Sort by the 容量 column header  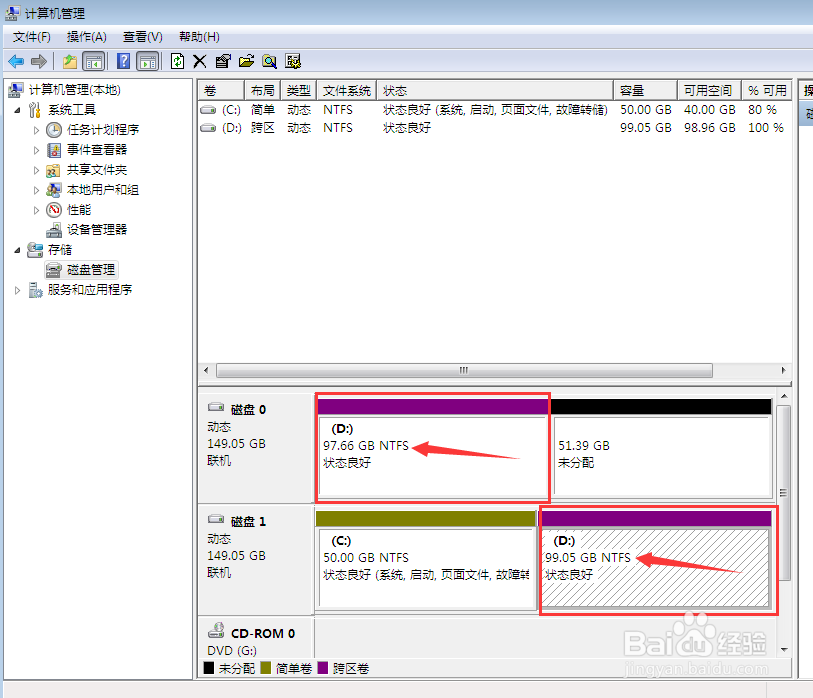646,91
